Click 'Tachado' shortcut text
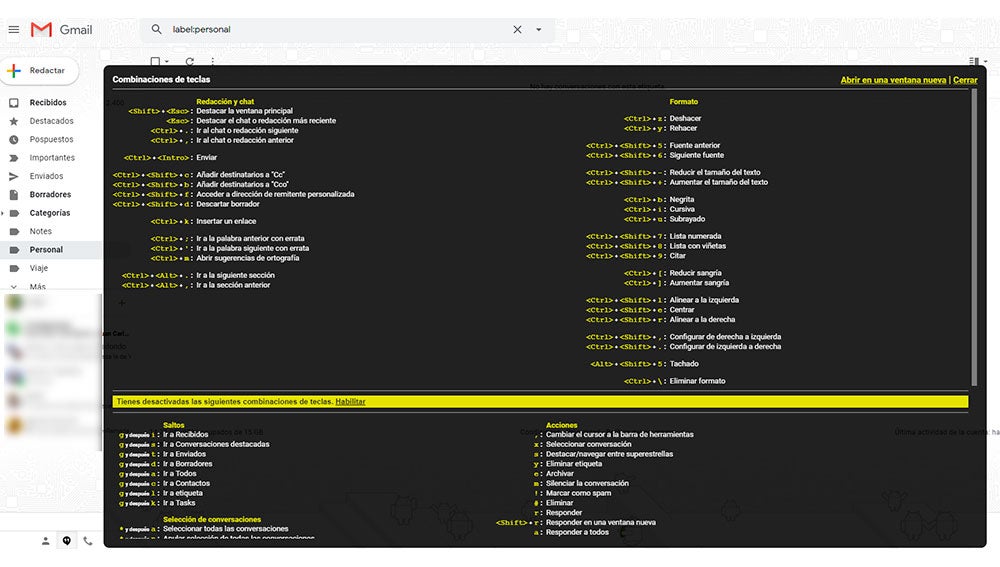 point(684,364)
